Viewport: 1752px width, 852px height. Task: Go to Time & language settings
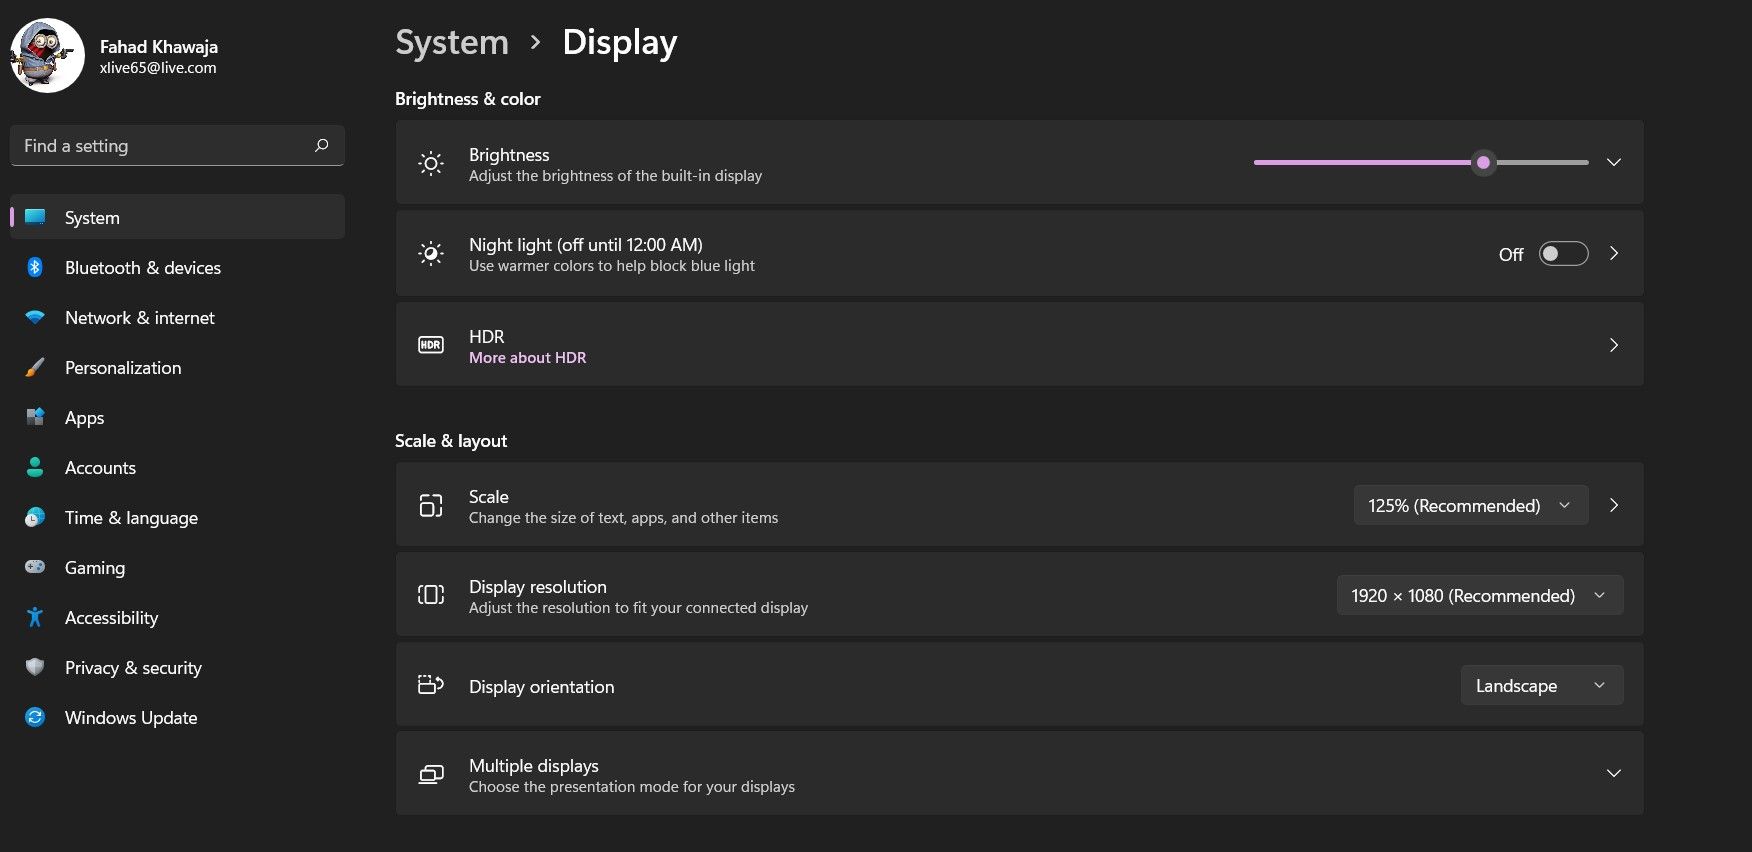pos(131,518)
